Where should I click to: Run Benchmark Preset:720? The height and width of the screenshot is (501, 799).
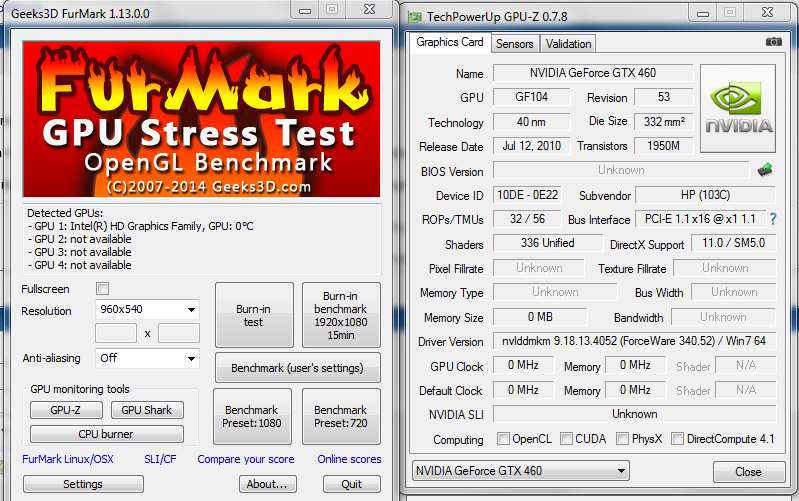(341, 416)
